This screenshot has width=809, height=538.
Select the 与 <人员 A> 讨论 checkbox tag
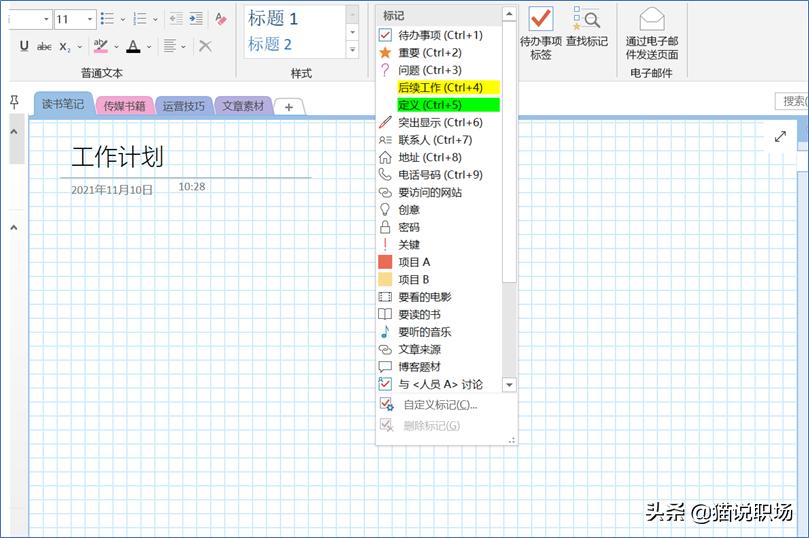click(x=439, y=384)
